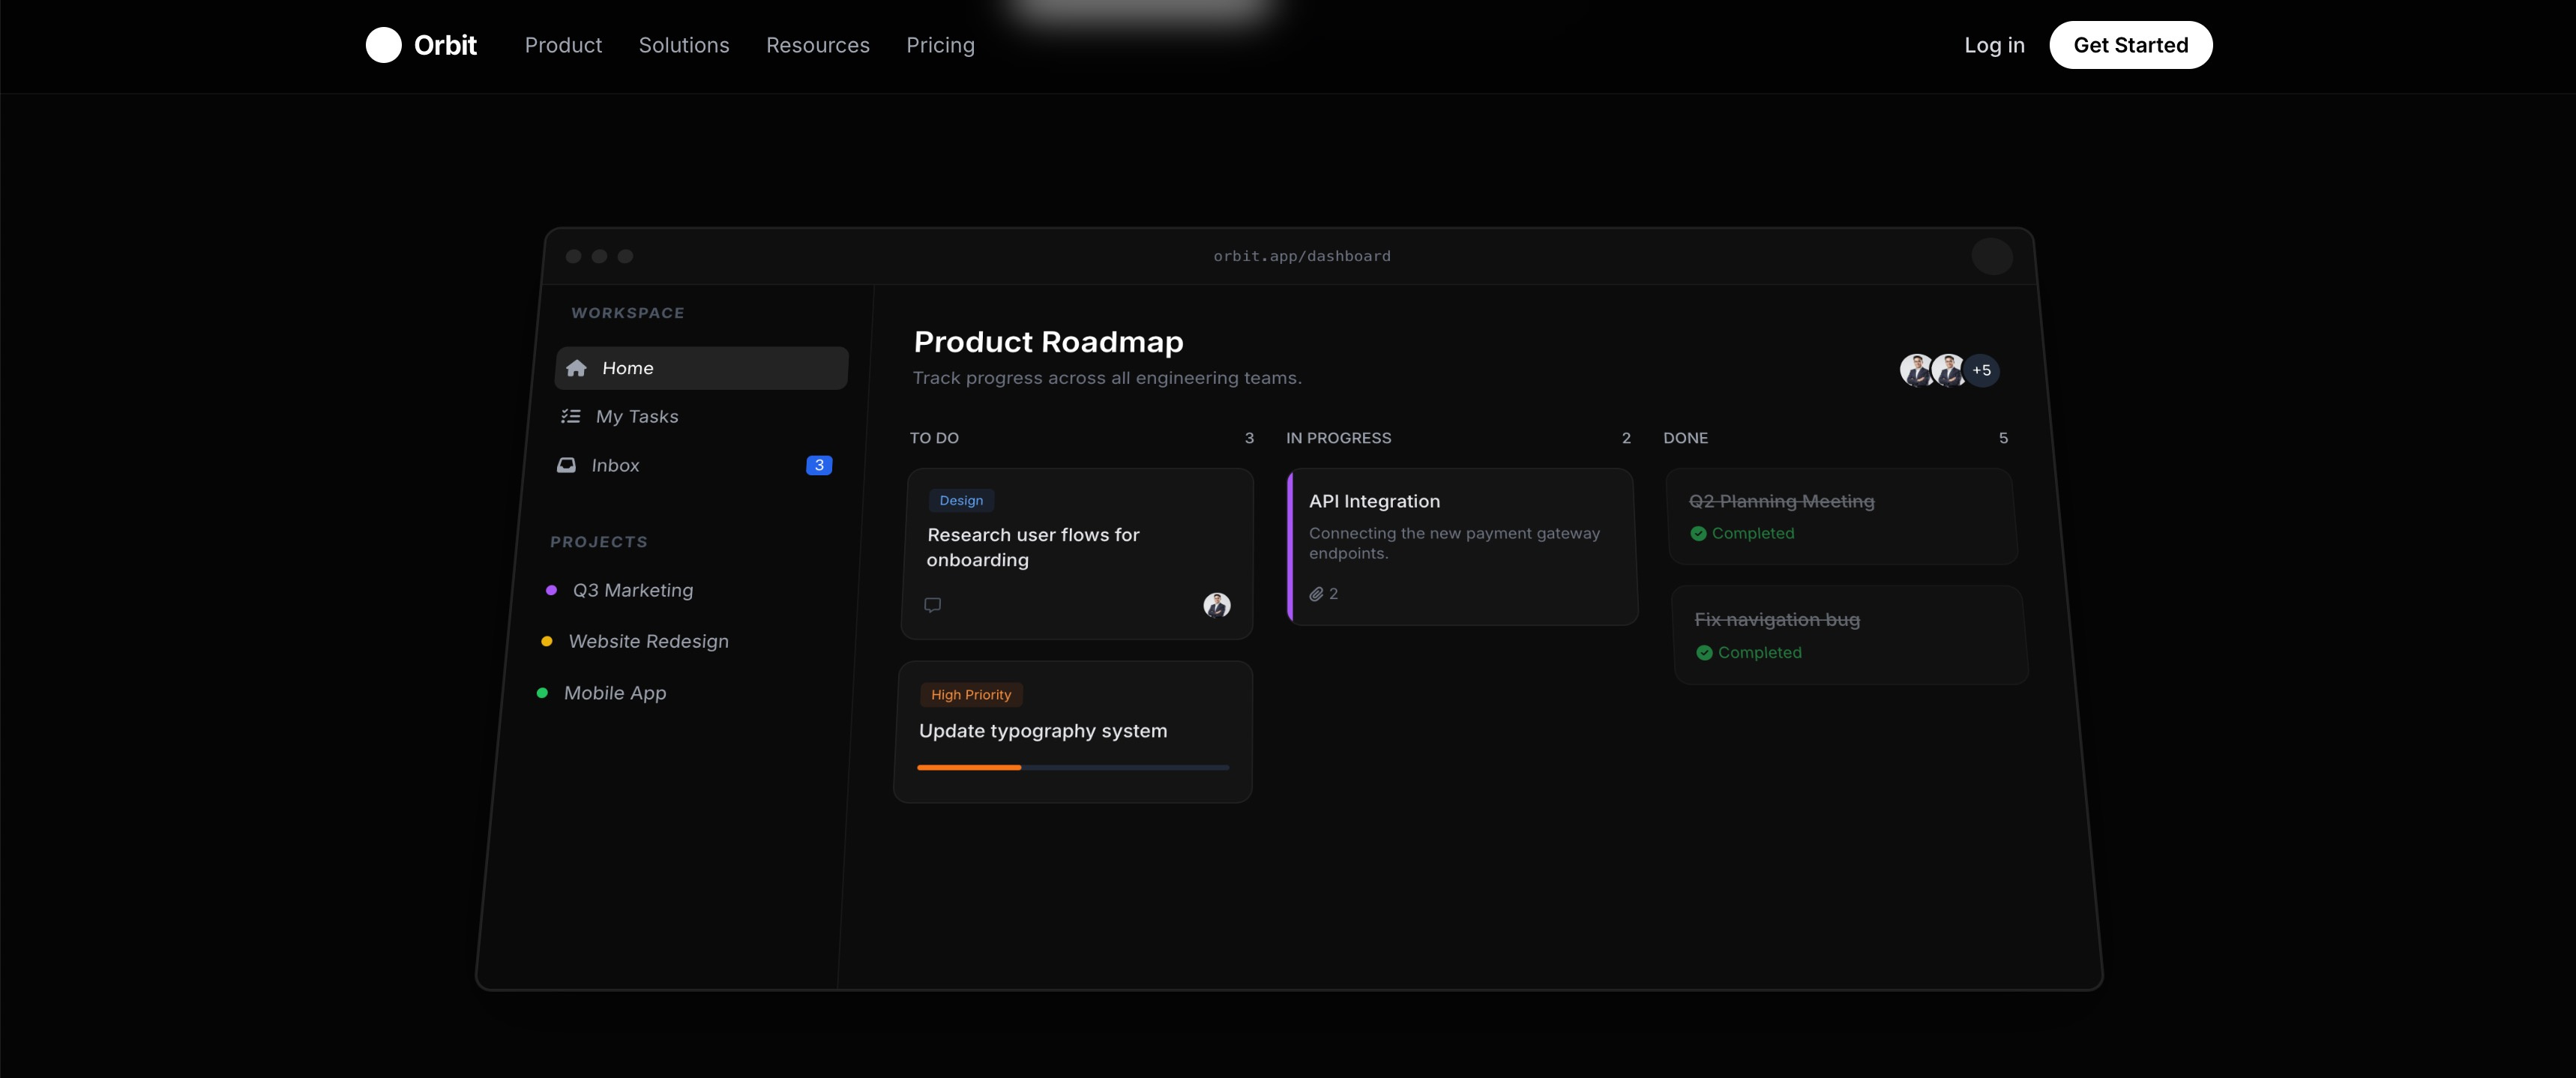Toggle the Completed check on Fix navigation bug
Screen dimensions: 2576x1078
click(1705, 652)
